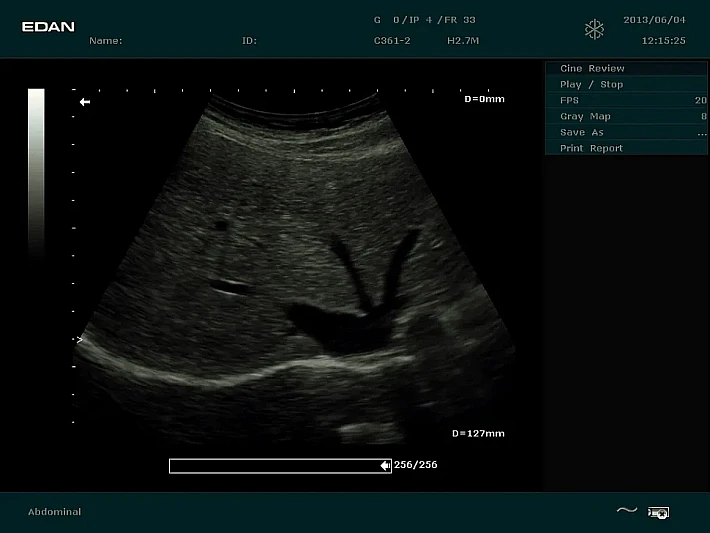Click the C361-2 probe label

click(x=390, y=41)
